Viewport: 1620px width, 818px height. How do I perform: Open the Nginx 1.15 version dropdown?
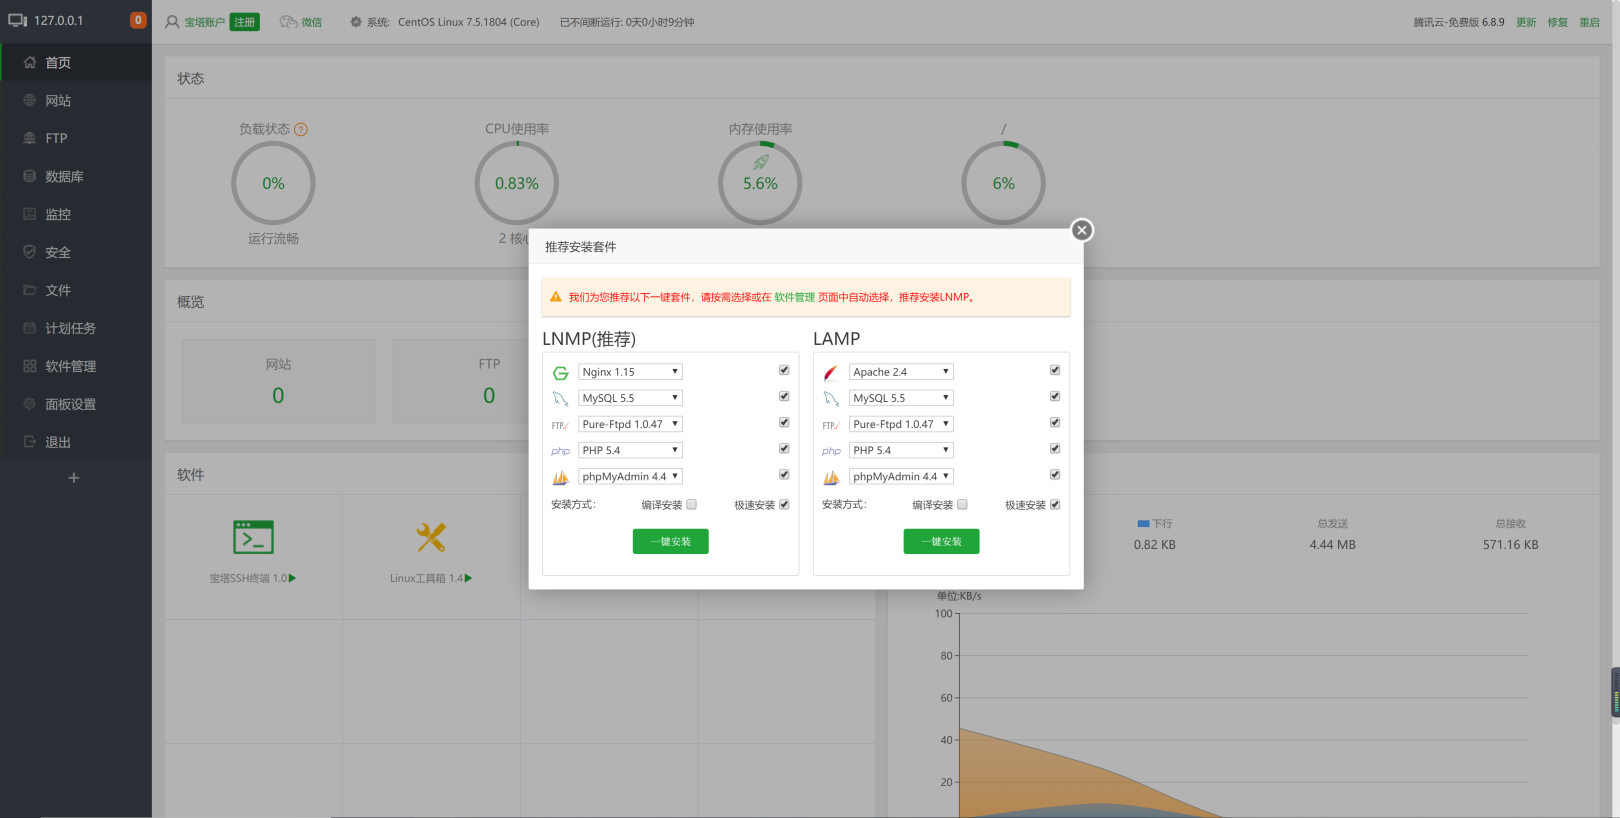630,372
